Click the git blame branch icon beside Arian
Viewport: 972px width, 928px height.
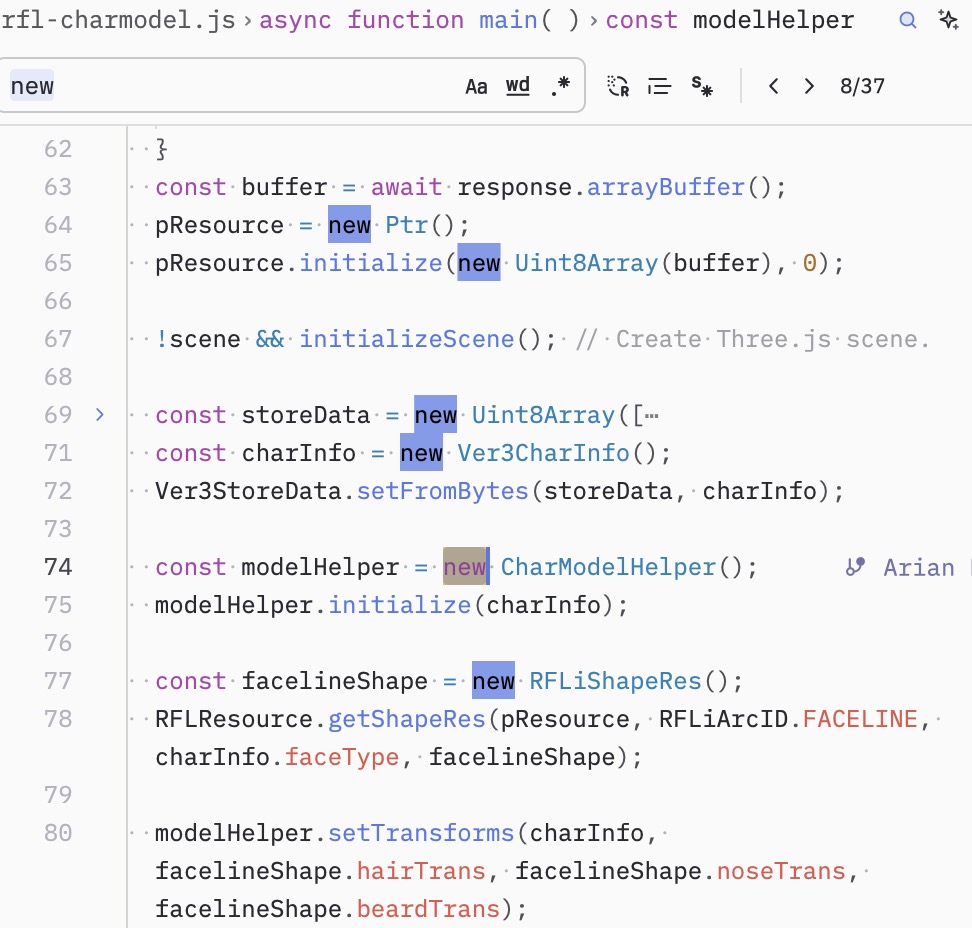point(855,567)
